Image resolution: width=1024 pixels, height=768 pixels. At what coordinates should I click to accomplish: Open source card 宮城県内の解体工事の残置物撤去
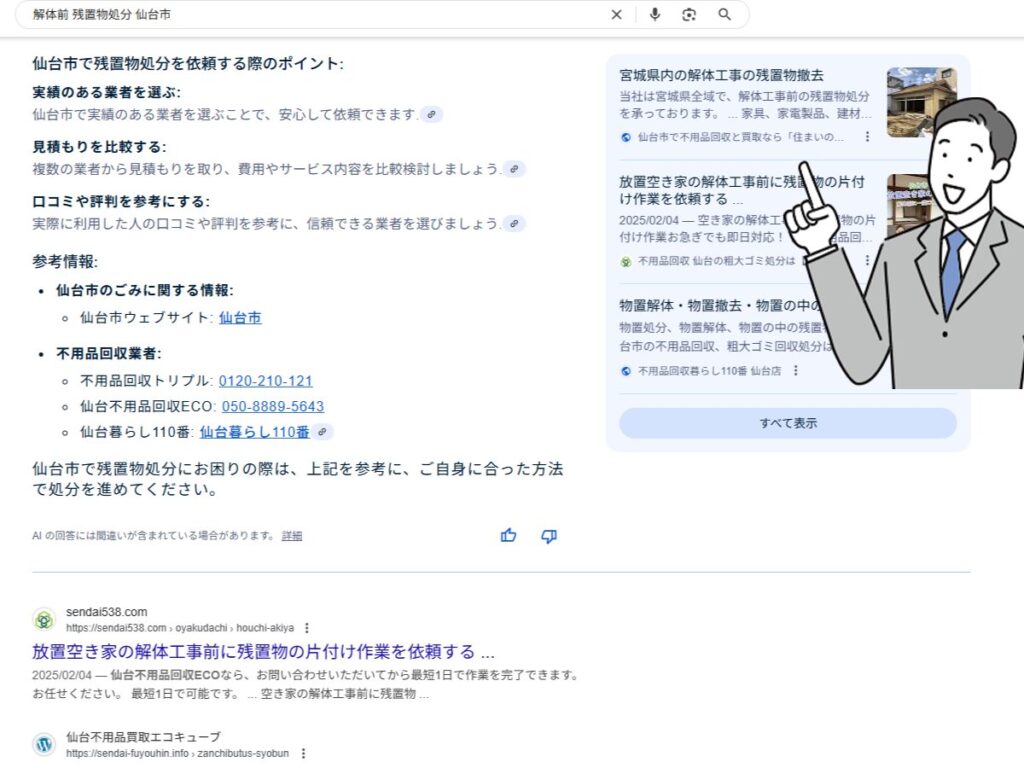(x=721, y=75)
